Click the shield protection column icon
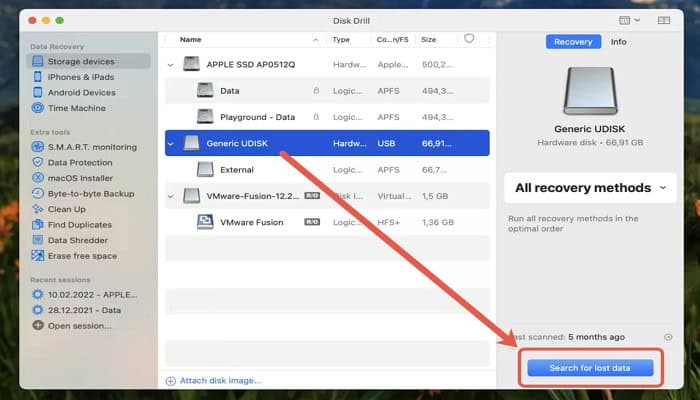700x400 pixels. [469, 39]
